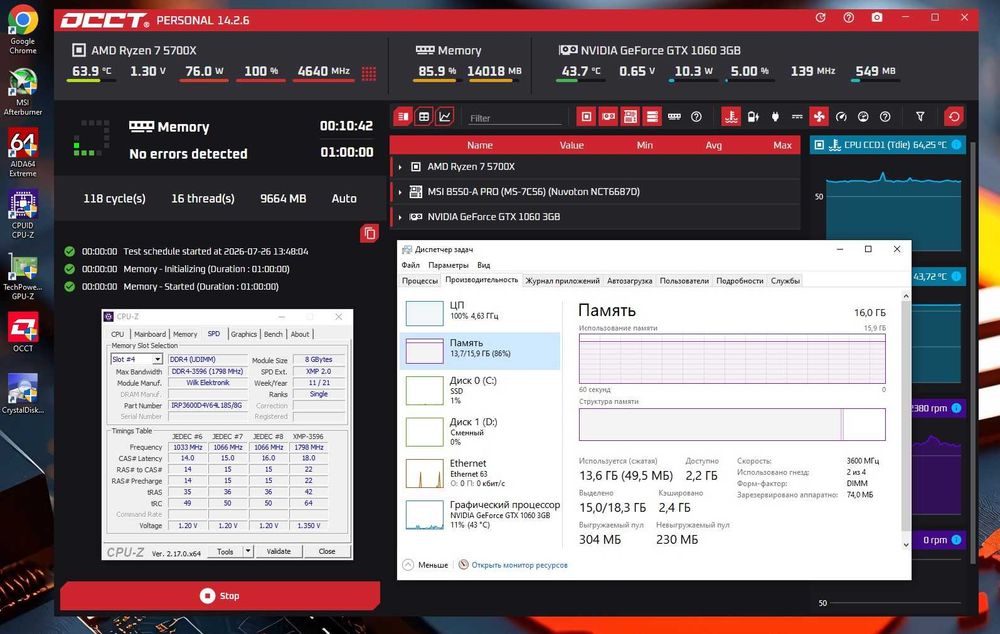
Task: Select CPUID CPU-Z desktop icon
Action: pyautogui.click(x=22, y=215)
